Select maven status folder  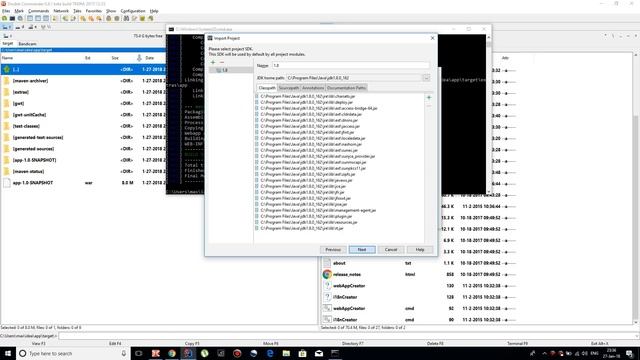pos(83,171)
